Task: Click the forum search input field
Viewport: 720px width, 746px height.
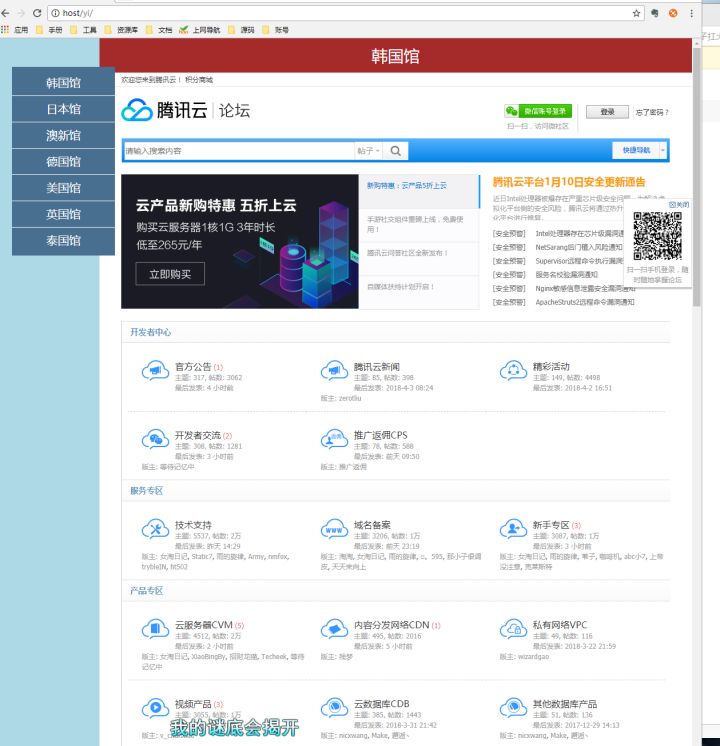Action: click(x=238, y=151)
